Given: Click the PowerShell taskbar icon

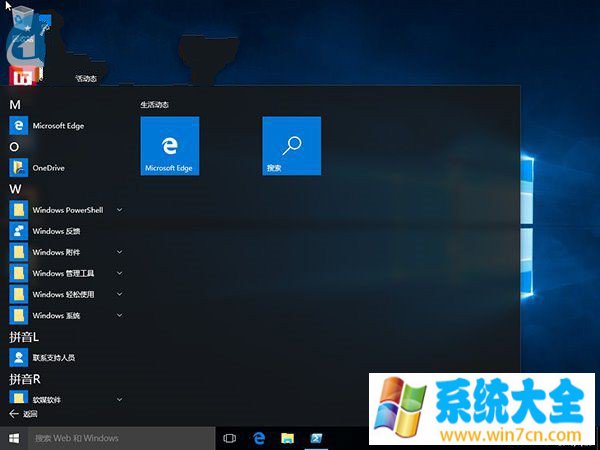Looking at the screenshot, I should (x=316, y=438).
